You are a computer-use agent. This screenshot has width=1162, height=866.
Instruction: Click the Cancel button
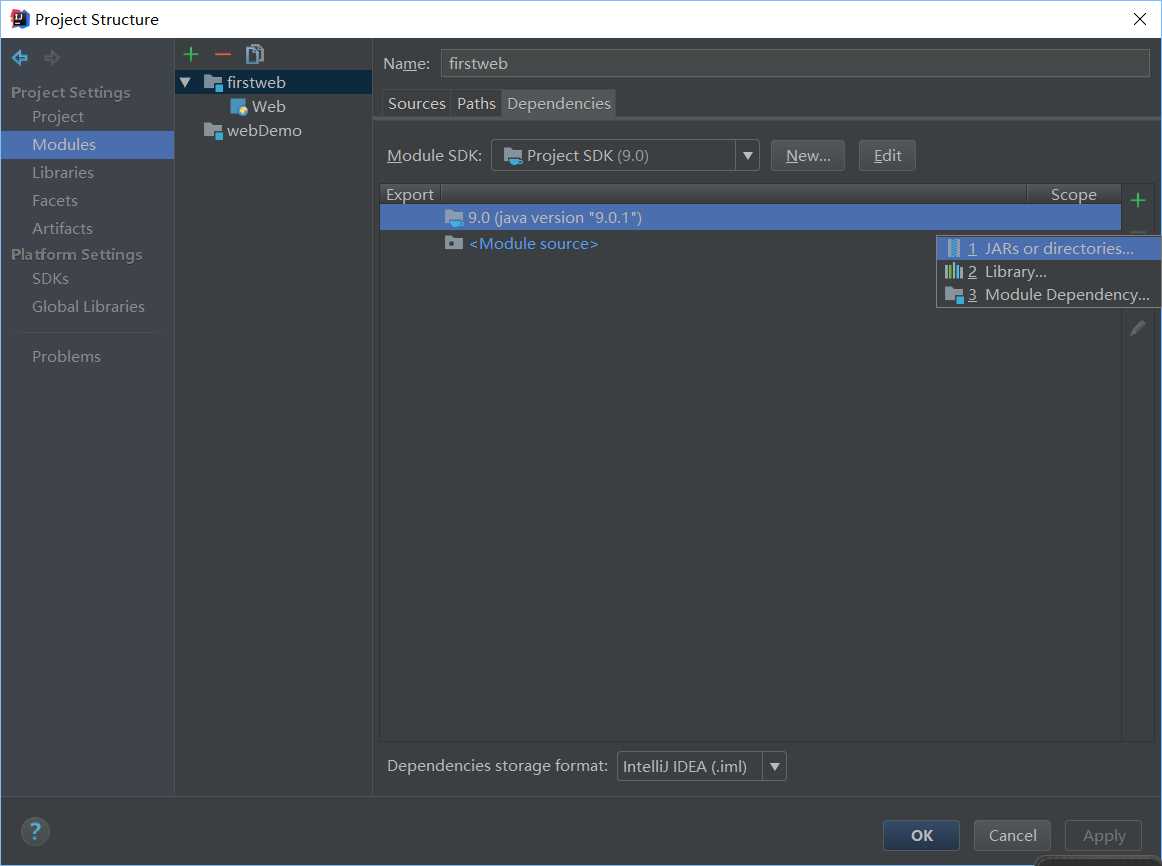pos(1012,836)
